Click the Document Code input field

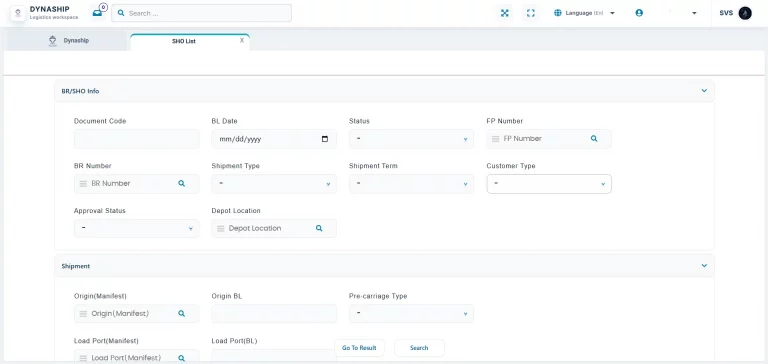tap(137, 139)
